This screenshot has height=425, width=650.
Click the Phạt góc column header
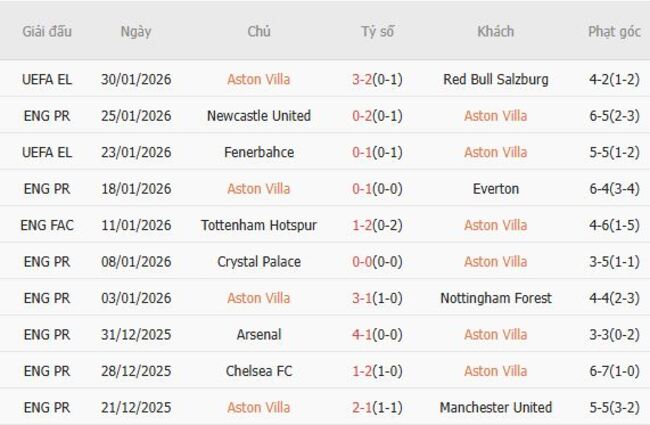click(614, 32)
